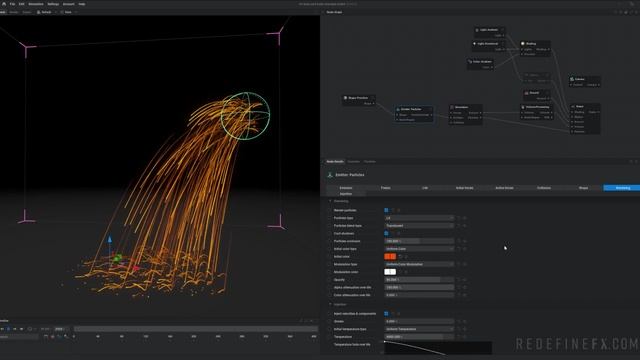Open the Particles blend type dropdown
Screen dimensions: 640x360
coord(419,226)
